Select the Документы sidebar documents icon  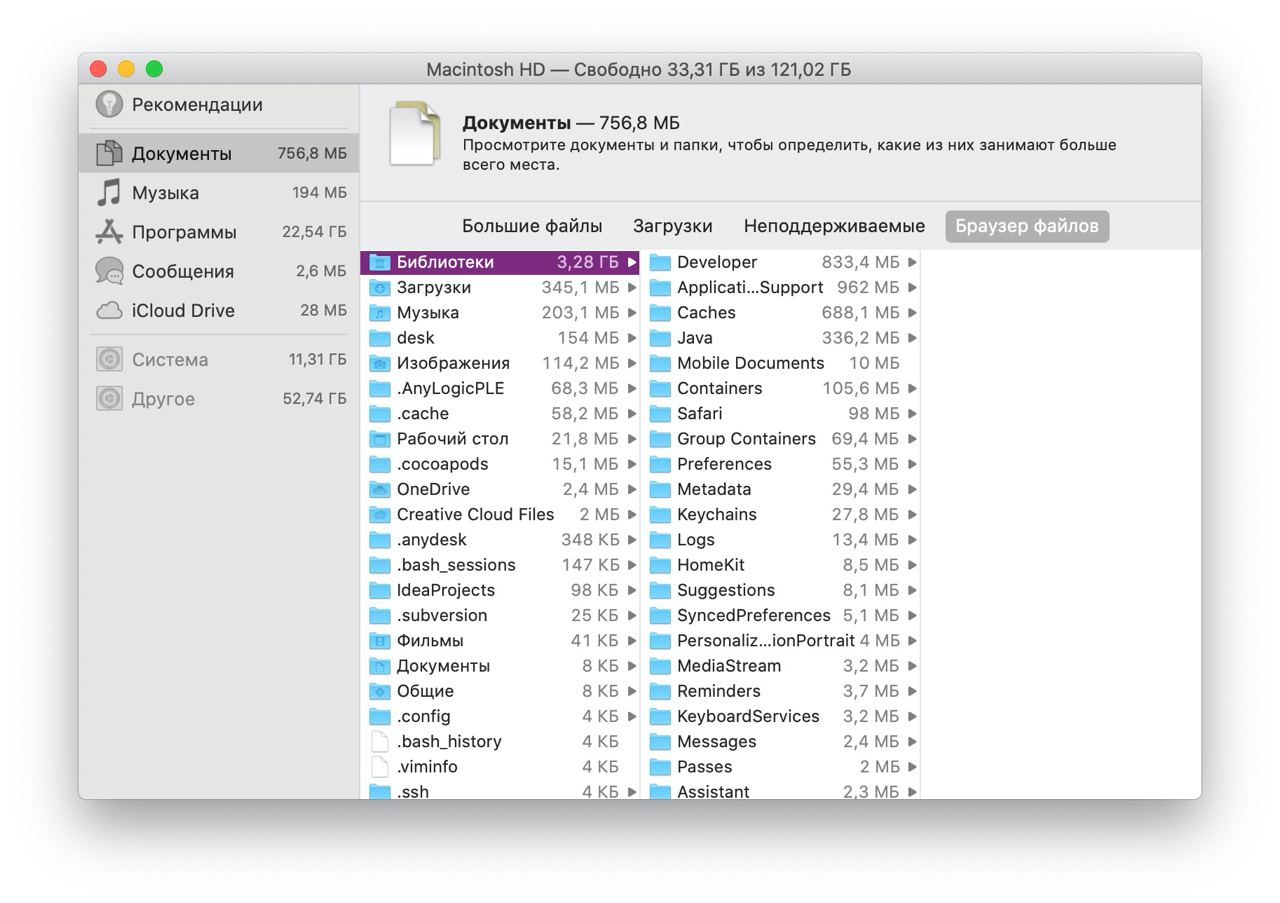[109, 153]
